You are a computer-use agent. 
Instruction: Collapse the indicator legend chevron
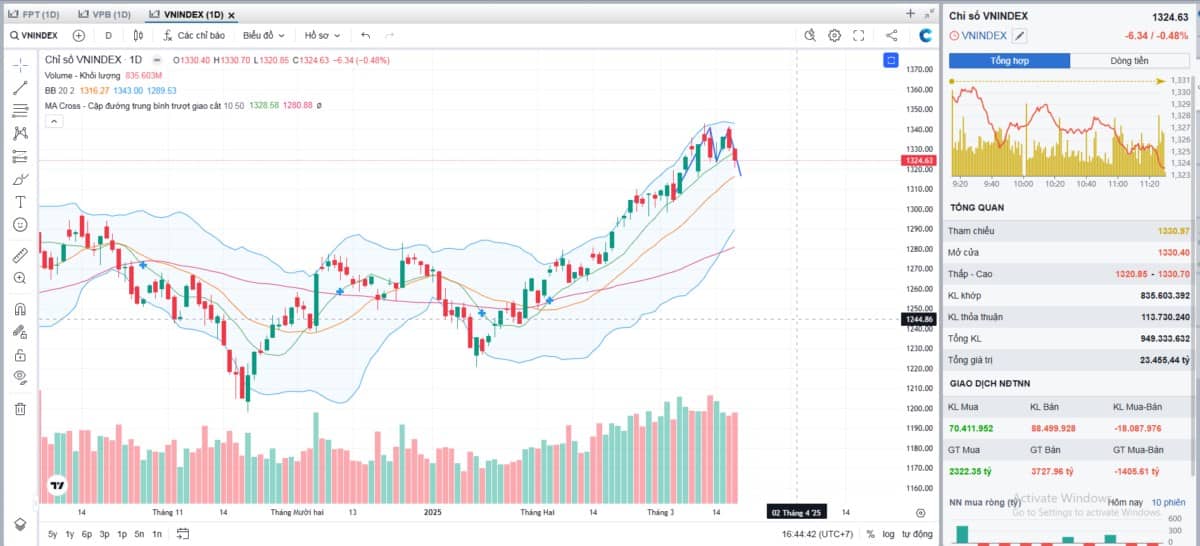(x=54, y=121)
